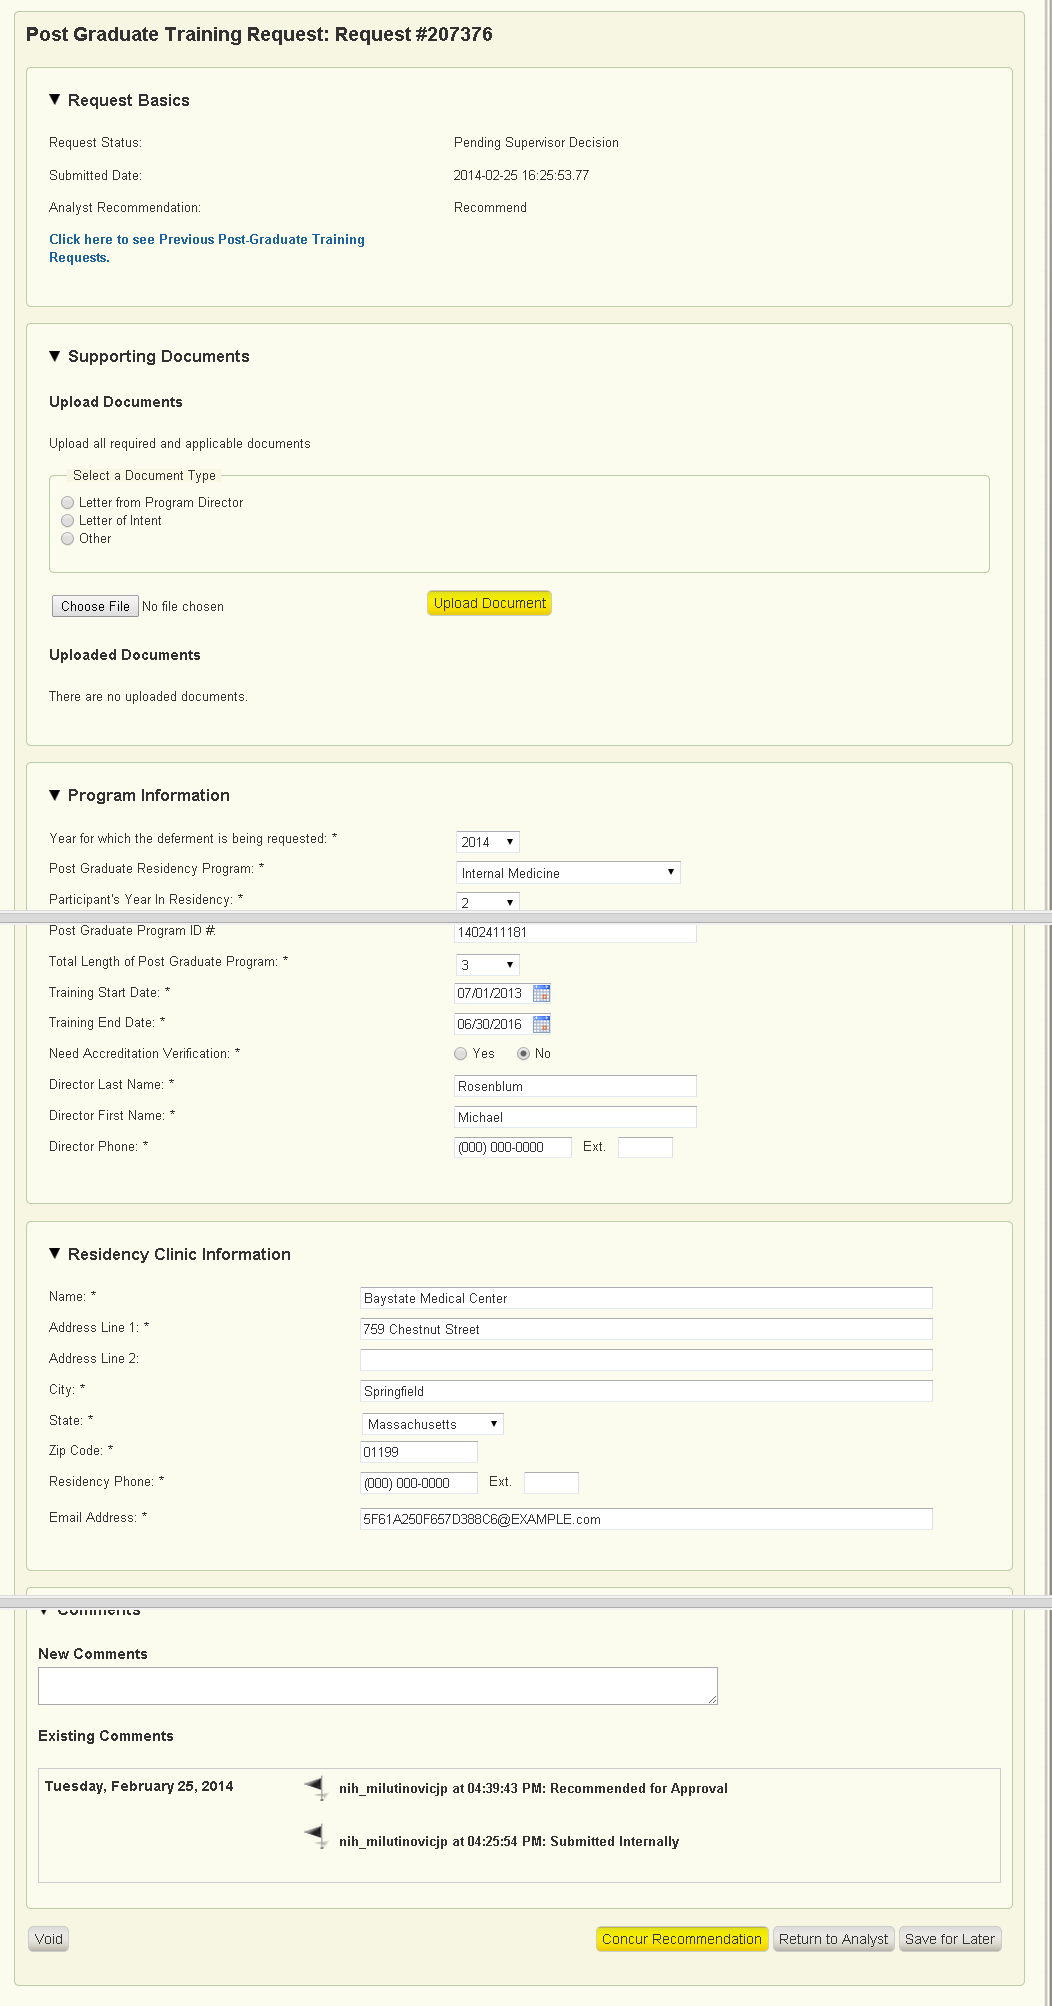
Task: Collapse the Program Information section
Action: (x=55, y=795)
